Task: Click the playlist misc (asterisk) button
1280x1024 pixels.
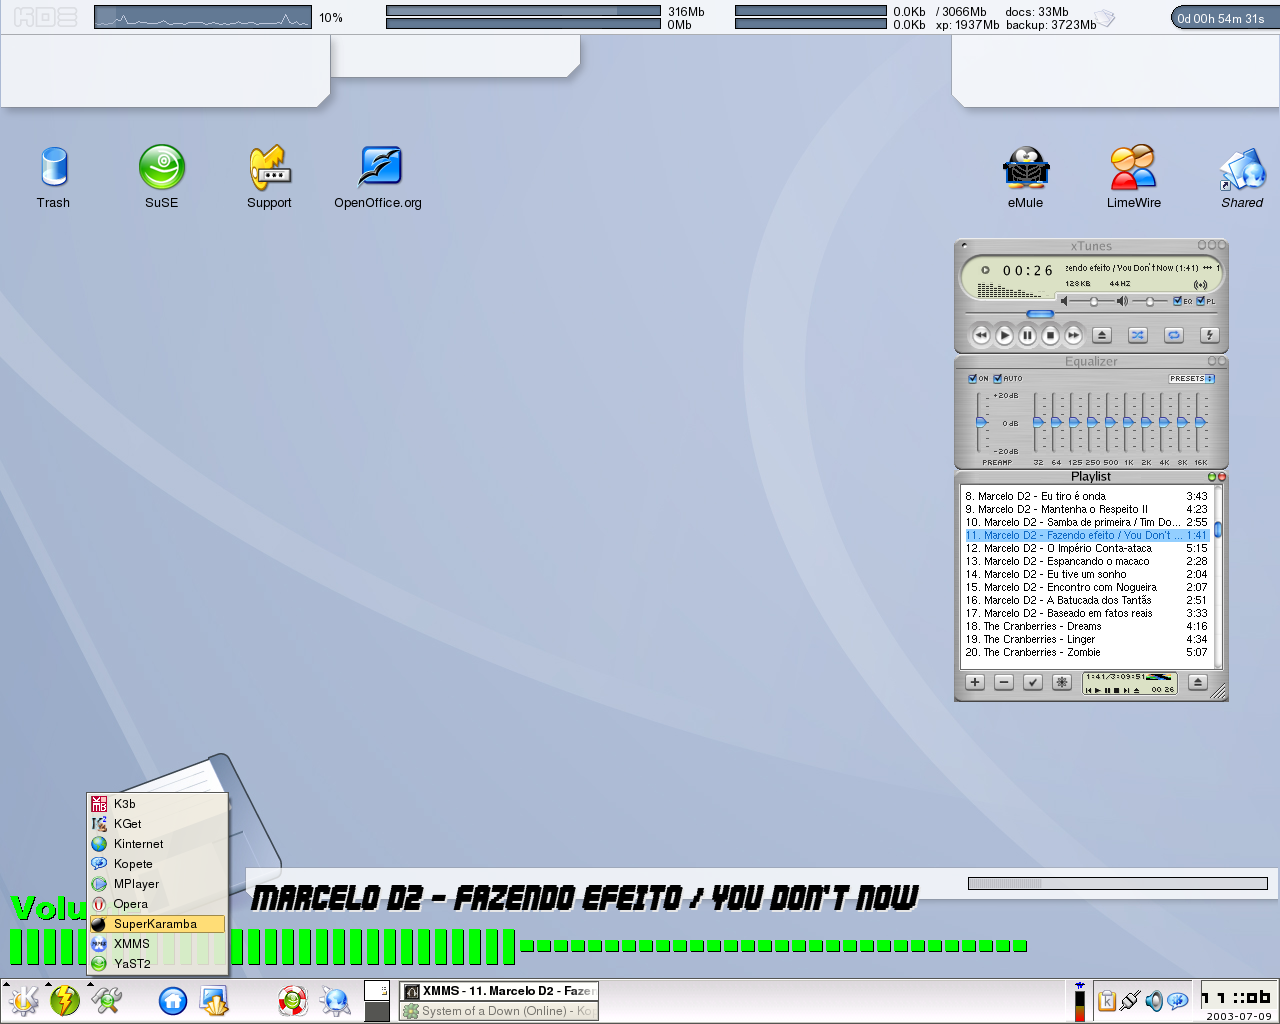Action: pyautogui.click(x=1062, y=683)
